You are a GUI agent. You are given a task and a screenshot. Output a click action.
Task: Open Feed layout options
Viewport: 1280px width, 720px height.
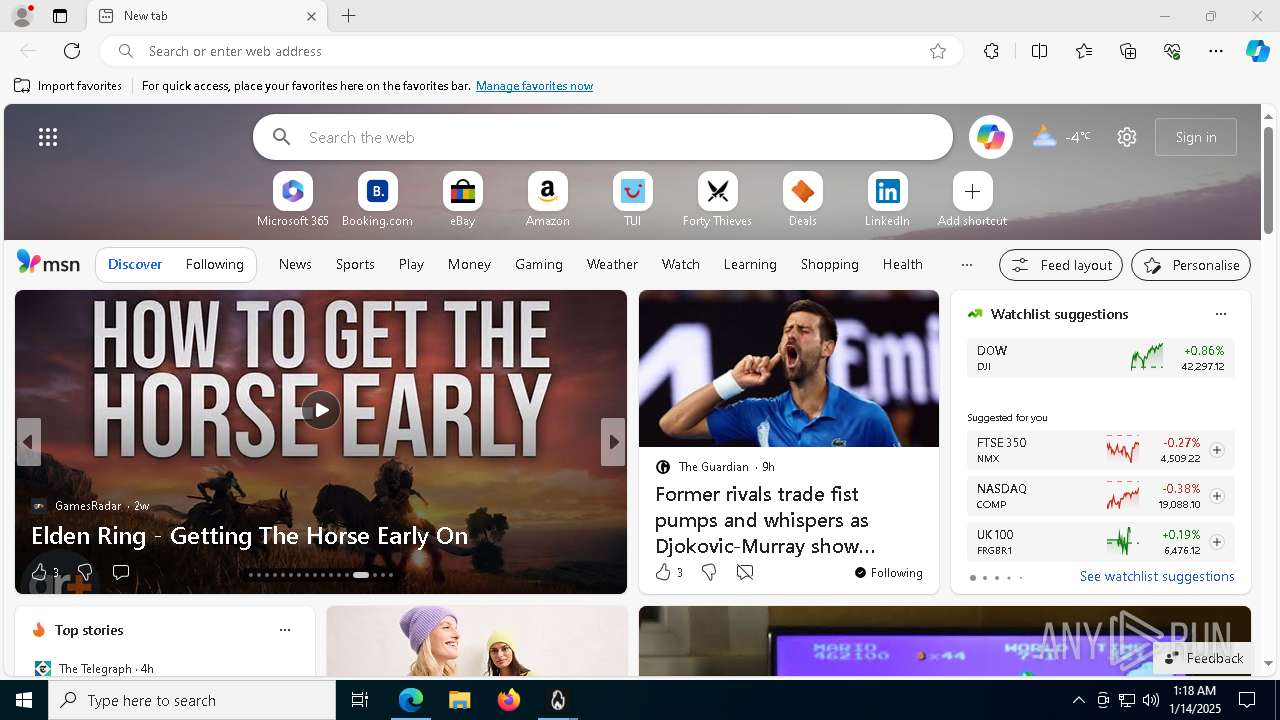click(x=1061, y=265)
